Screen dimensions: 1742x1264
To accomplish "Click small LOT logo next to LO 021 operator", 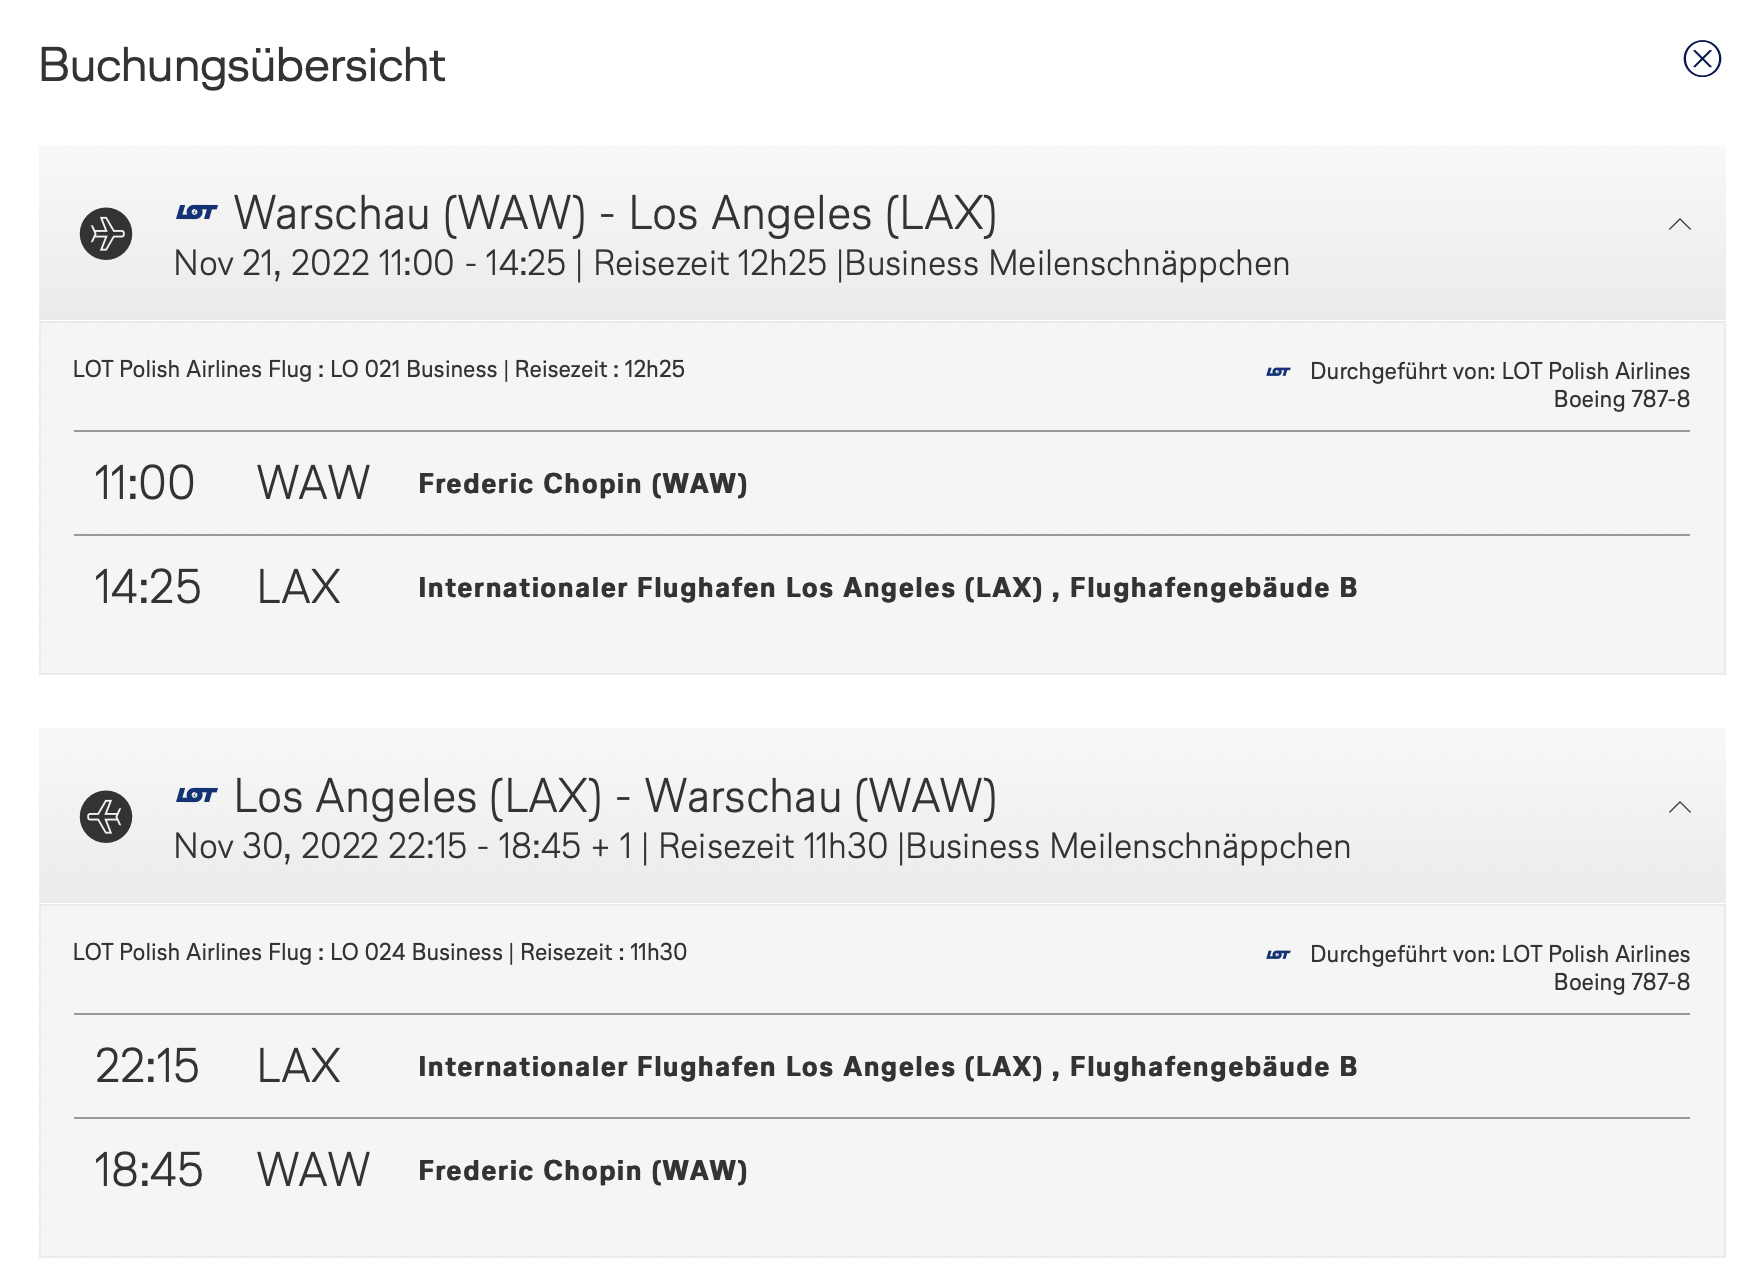I will (x=1278, y=372).
